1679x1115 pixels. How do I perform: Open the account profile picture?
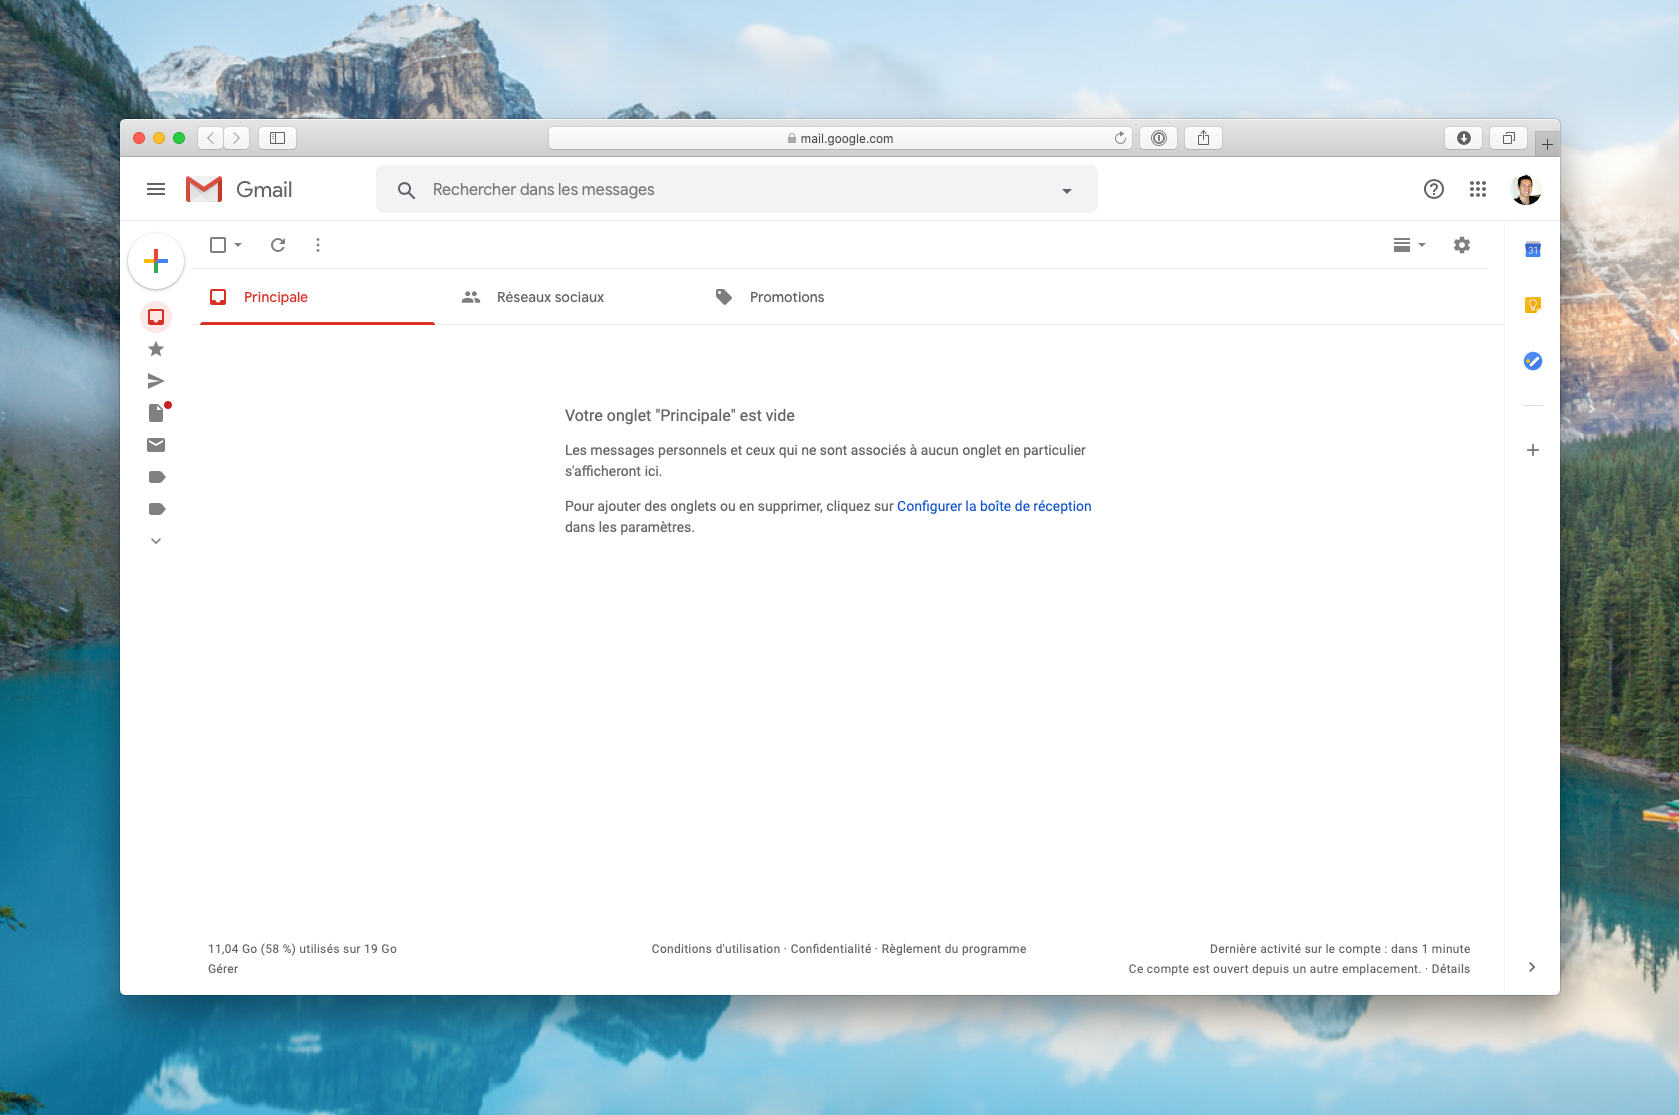pyautogui.click(x=1526, y=189)
